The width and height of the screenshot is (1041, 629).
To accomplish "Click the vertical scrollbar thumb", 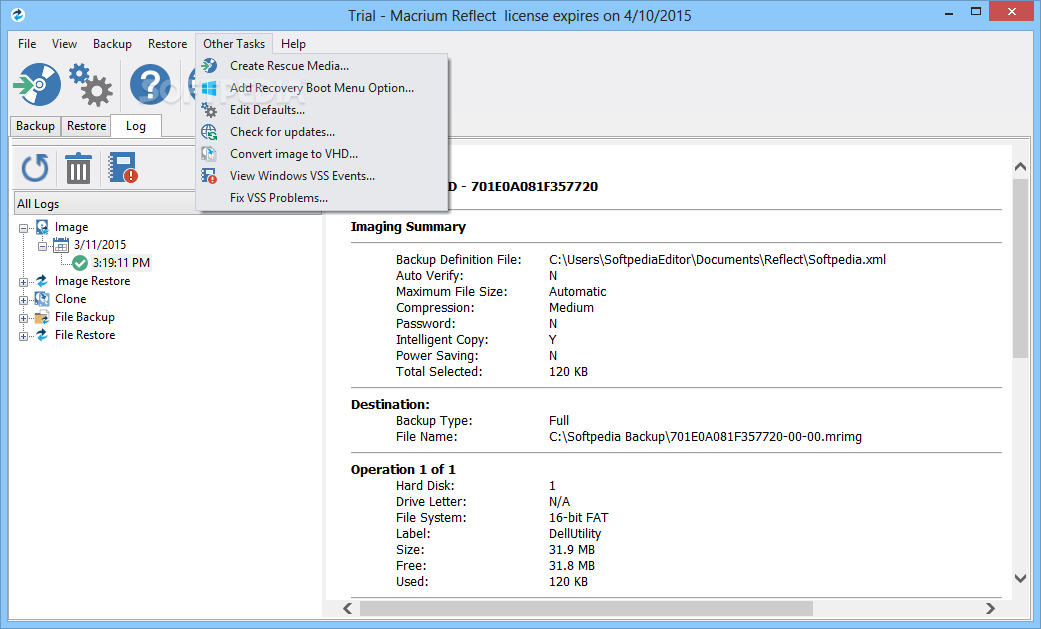I will (x=1020, y=269).
